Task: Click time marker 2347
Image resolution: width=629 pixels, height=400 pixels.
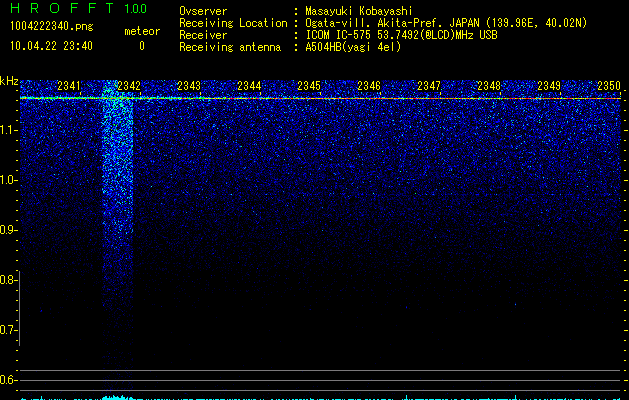Action: (x=429, y=86)
